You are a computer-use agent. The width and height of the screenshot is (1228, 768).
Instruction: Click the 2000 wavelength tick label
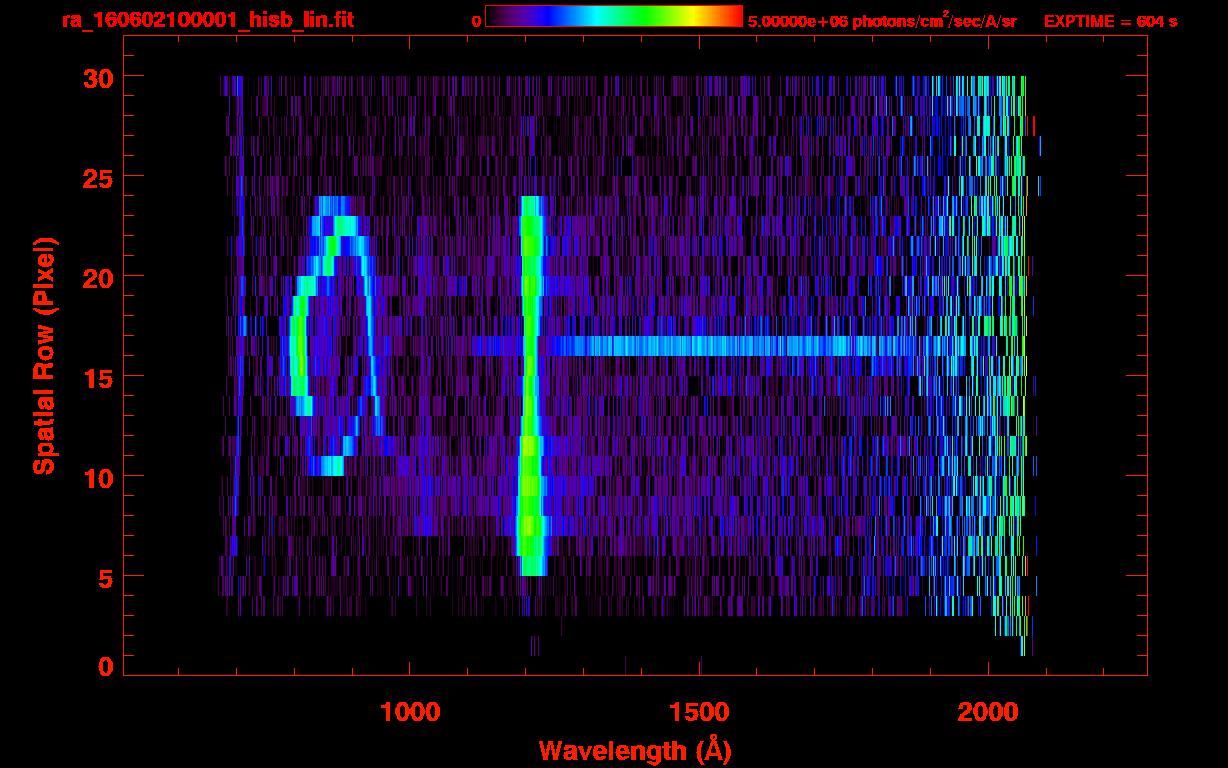point(988,712)
